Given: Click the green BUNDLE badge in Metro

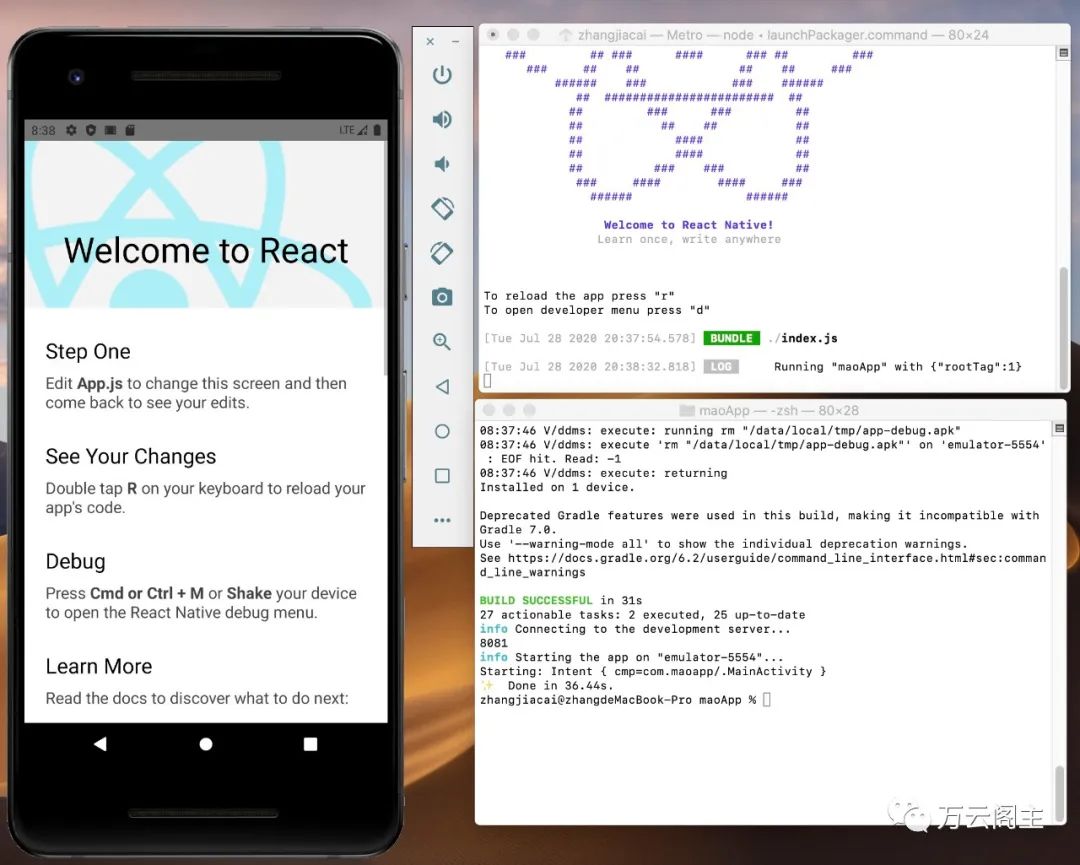Looking at the screenshot, I should (x=731, y=338).
